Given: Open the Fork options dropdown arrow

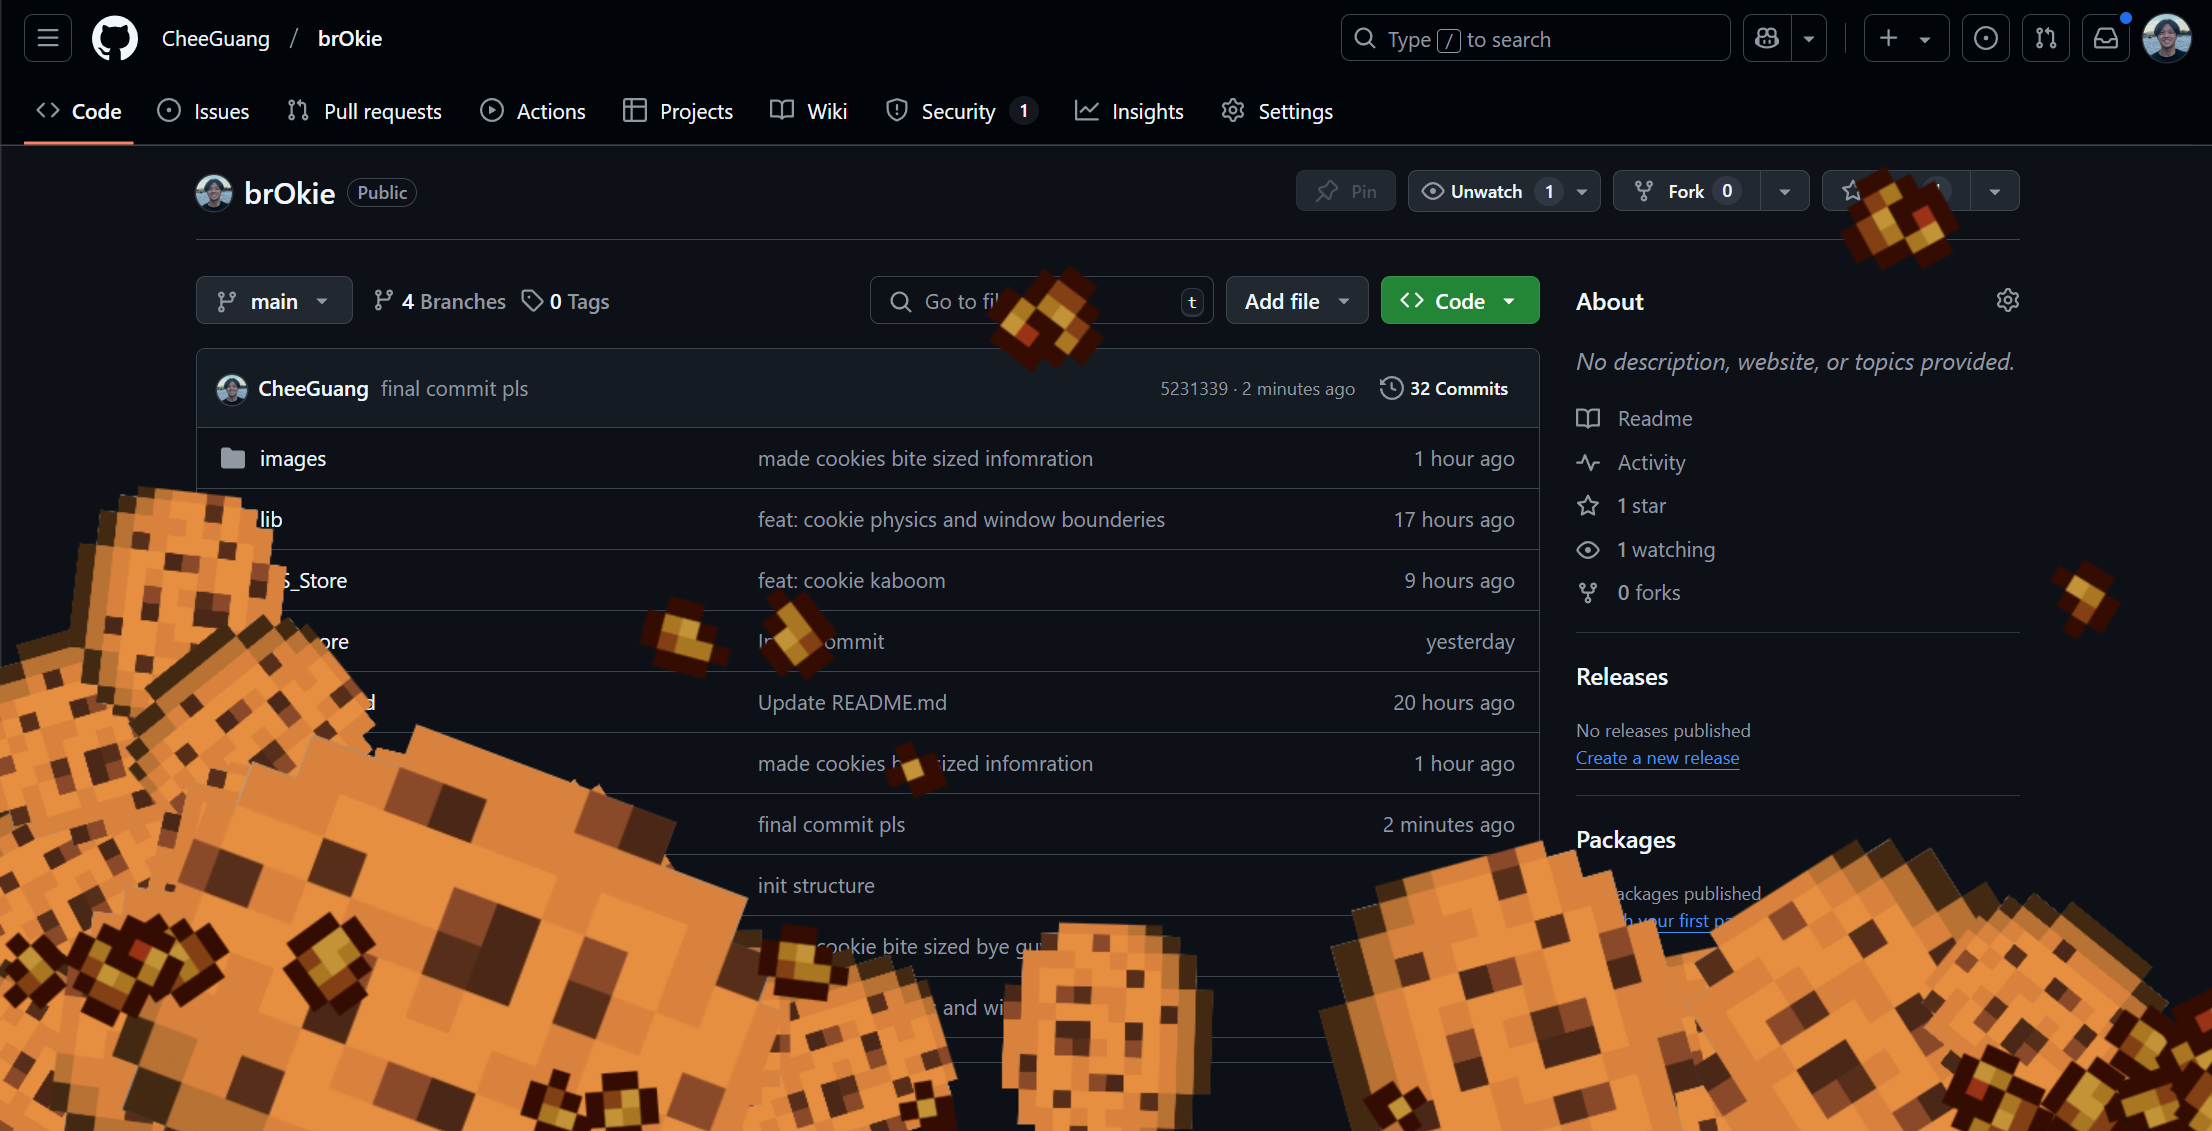Looking at the screenshot, I should (1785, 192).
